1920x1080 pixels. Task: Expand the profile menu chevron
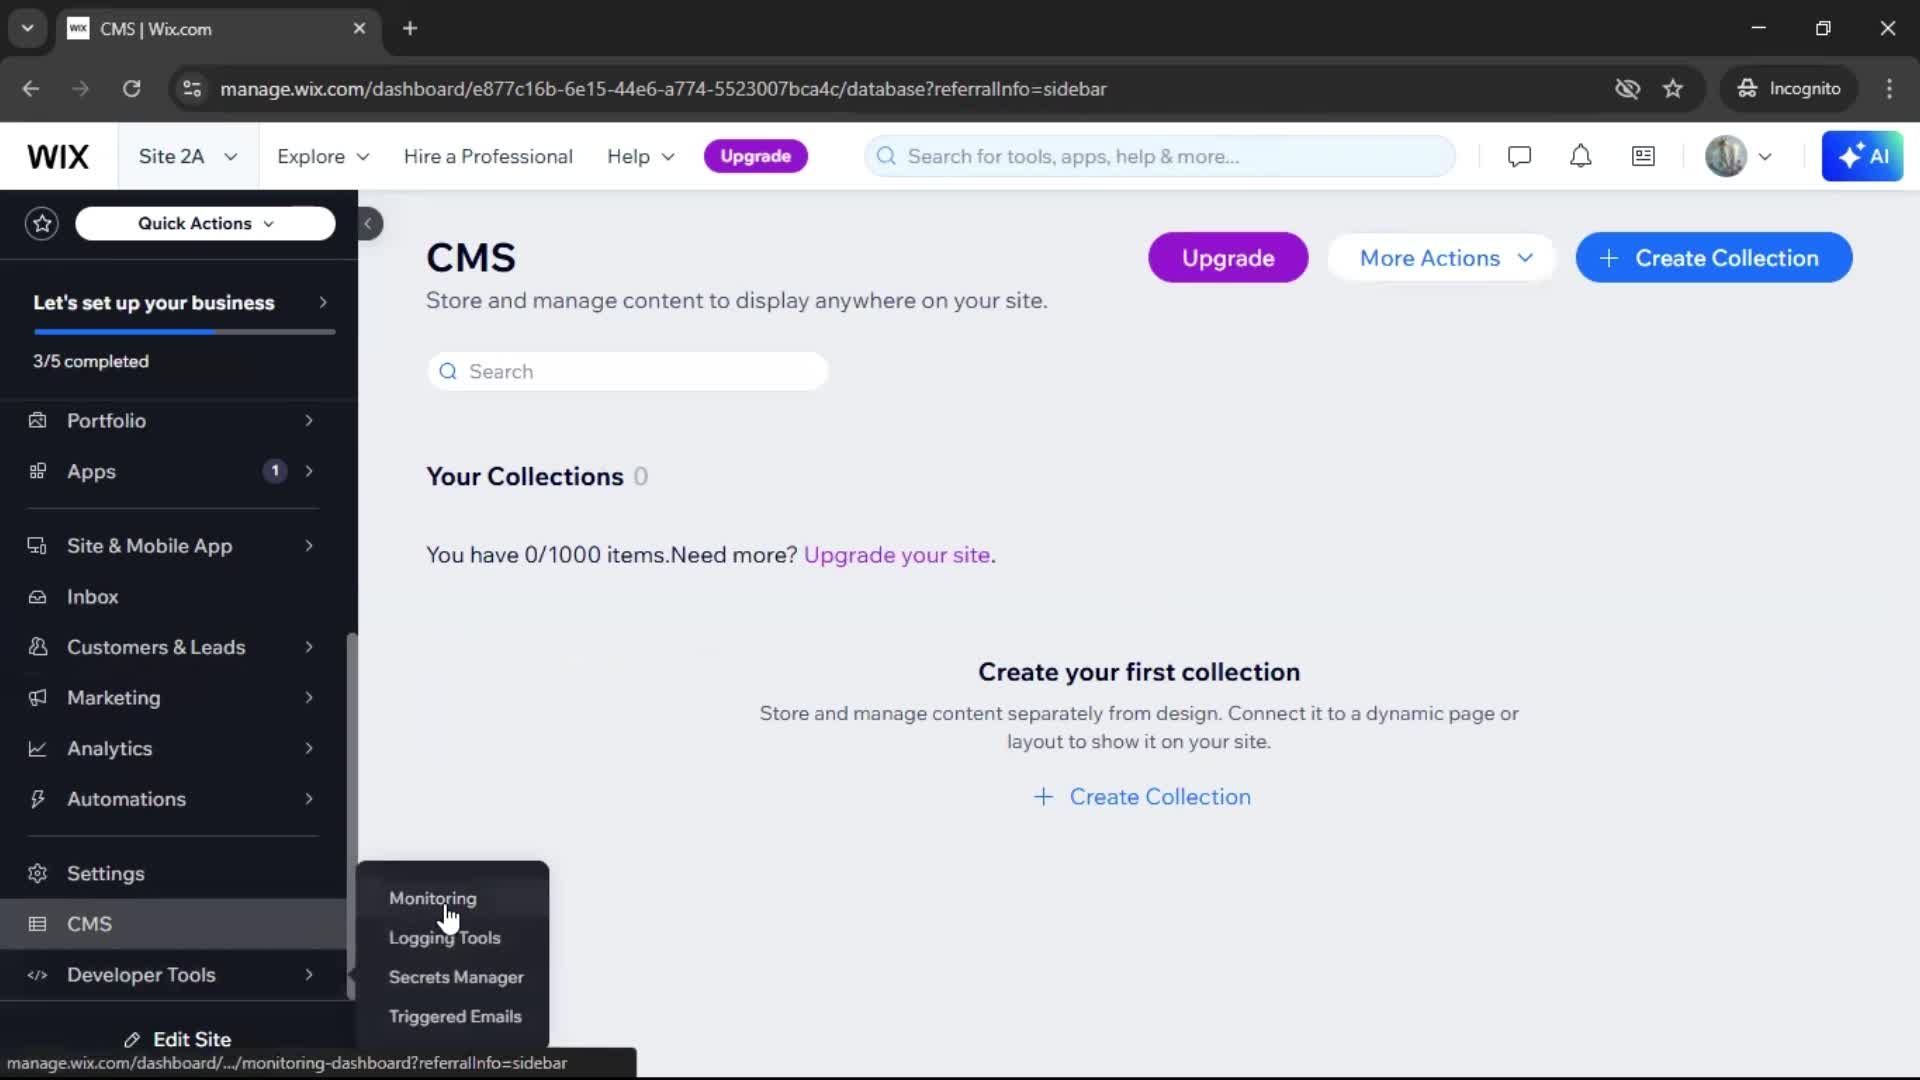click(x=1765, y=157)
